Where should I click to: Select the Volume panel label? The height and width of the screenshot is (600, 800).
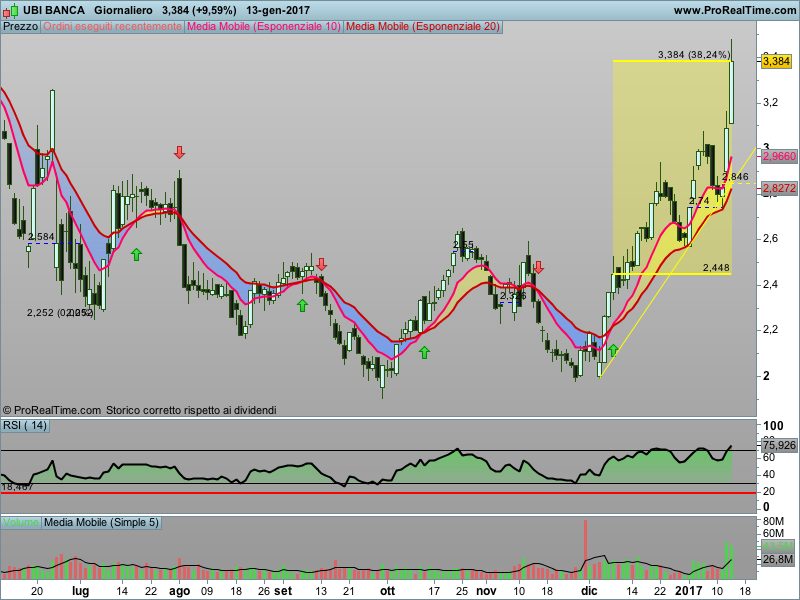(20, 522)
